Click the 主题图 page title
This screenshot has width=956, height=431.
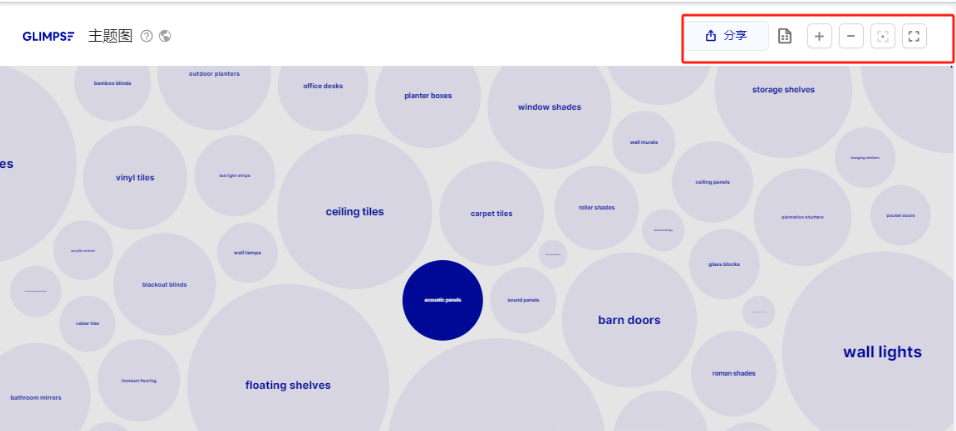(x=110, y=36)
